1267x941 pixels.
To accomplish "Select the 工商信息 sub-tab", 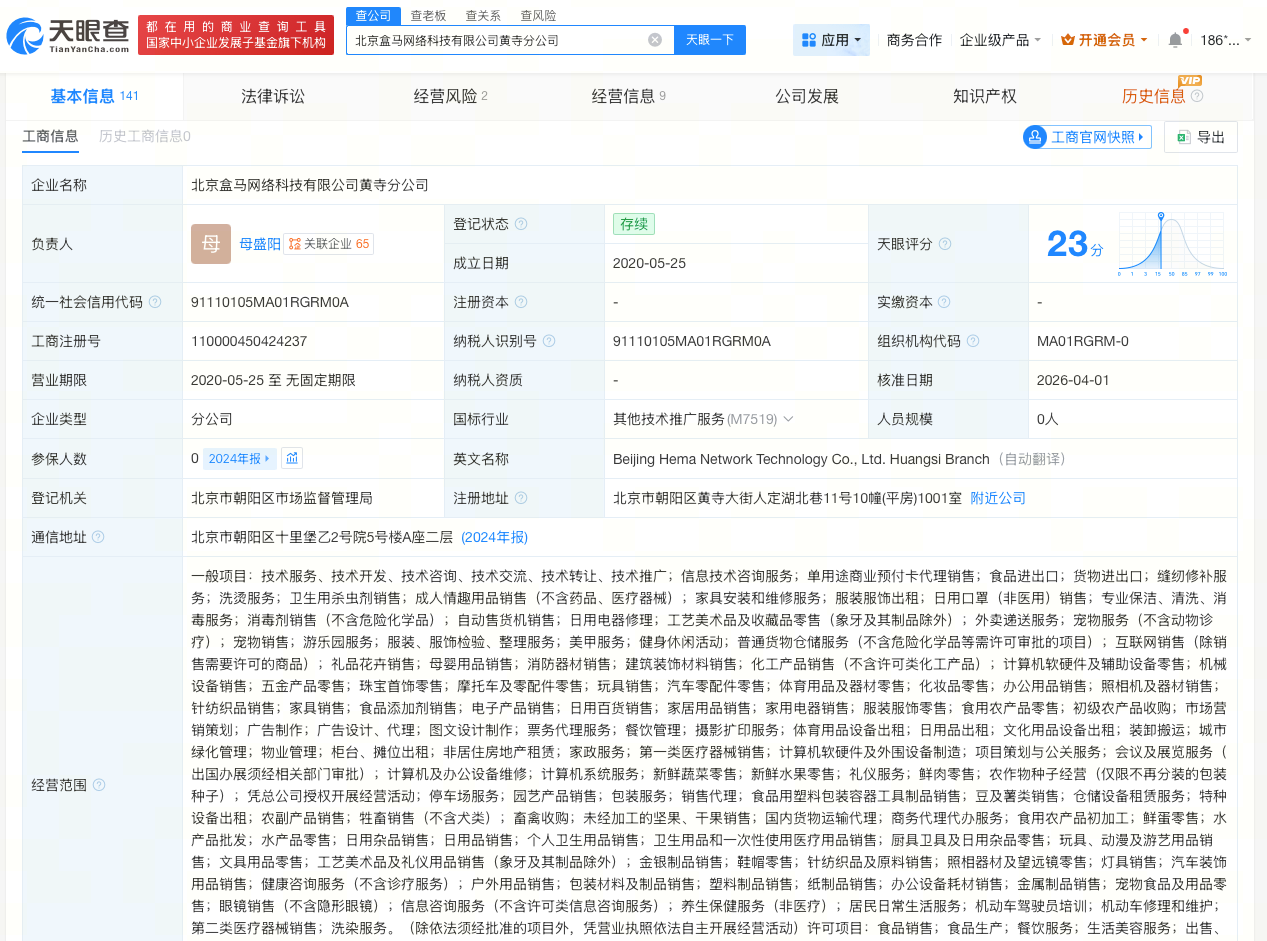I will coord(50,137).
